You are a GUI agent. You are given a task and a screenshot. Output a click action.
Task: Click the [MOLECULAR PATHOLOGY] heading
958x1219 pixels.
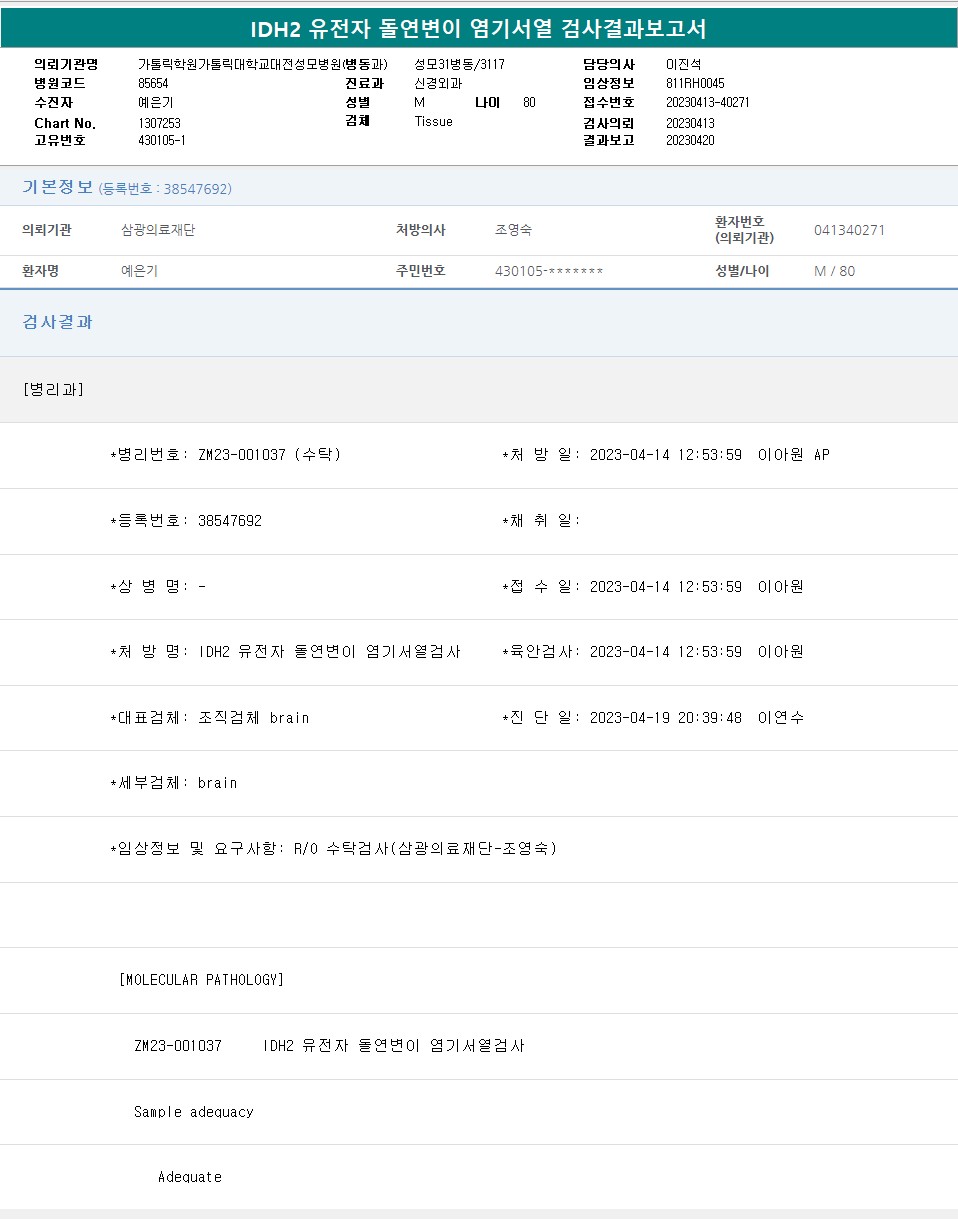pyautogui.click(x=201, y=980)
